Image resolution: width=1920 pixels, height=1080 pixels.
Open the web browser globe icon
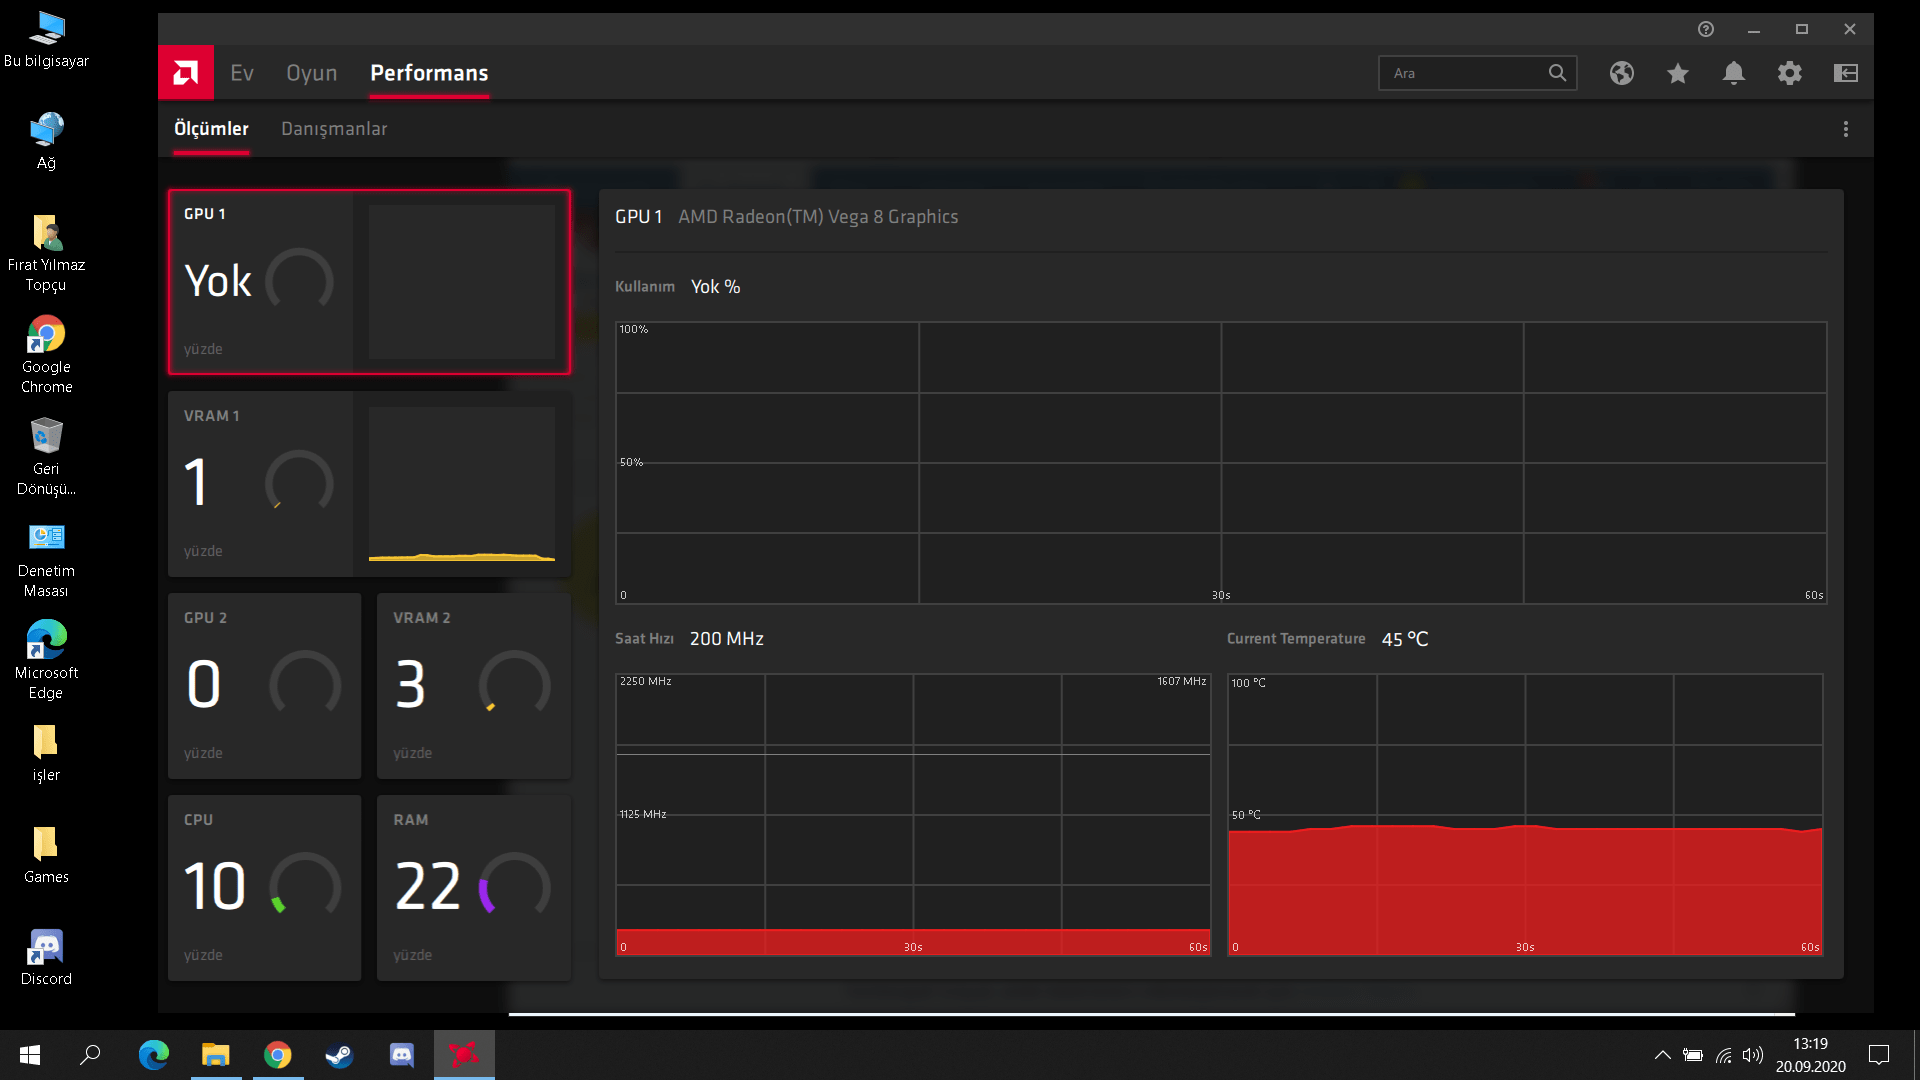pyautogui.click(x=1621, y=73)
